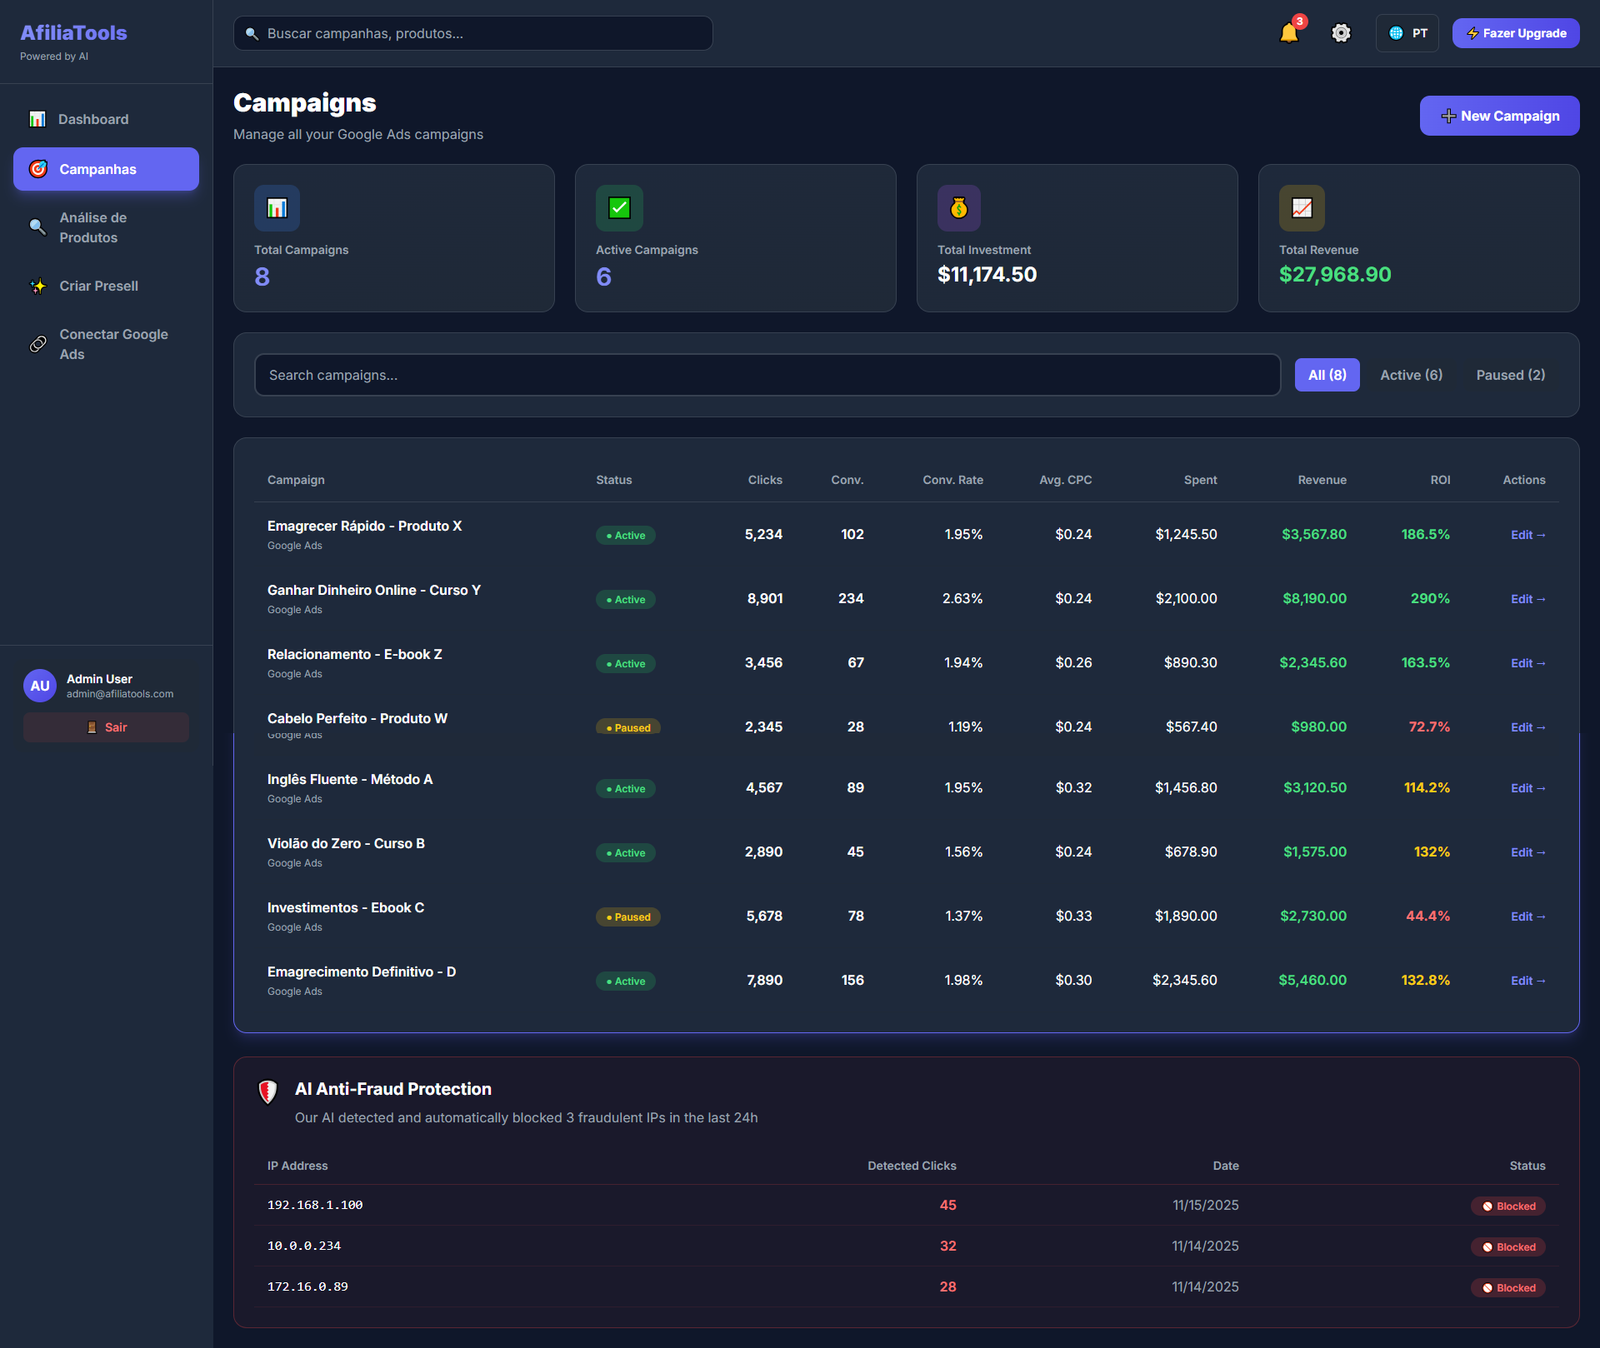
Task: Click the Total Campaigns bar chart icon
Action: [x=277, y=208]
